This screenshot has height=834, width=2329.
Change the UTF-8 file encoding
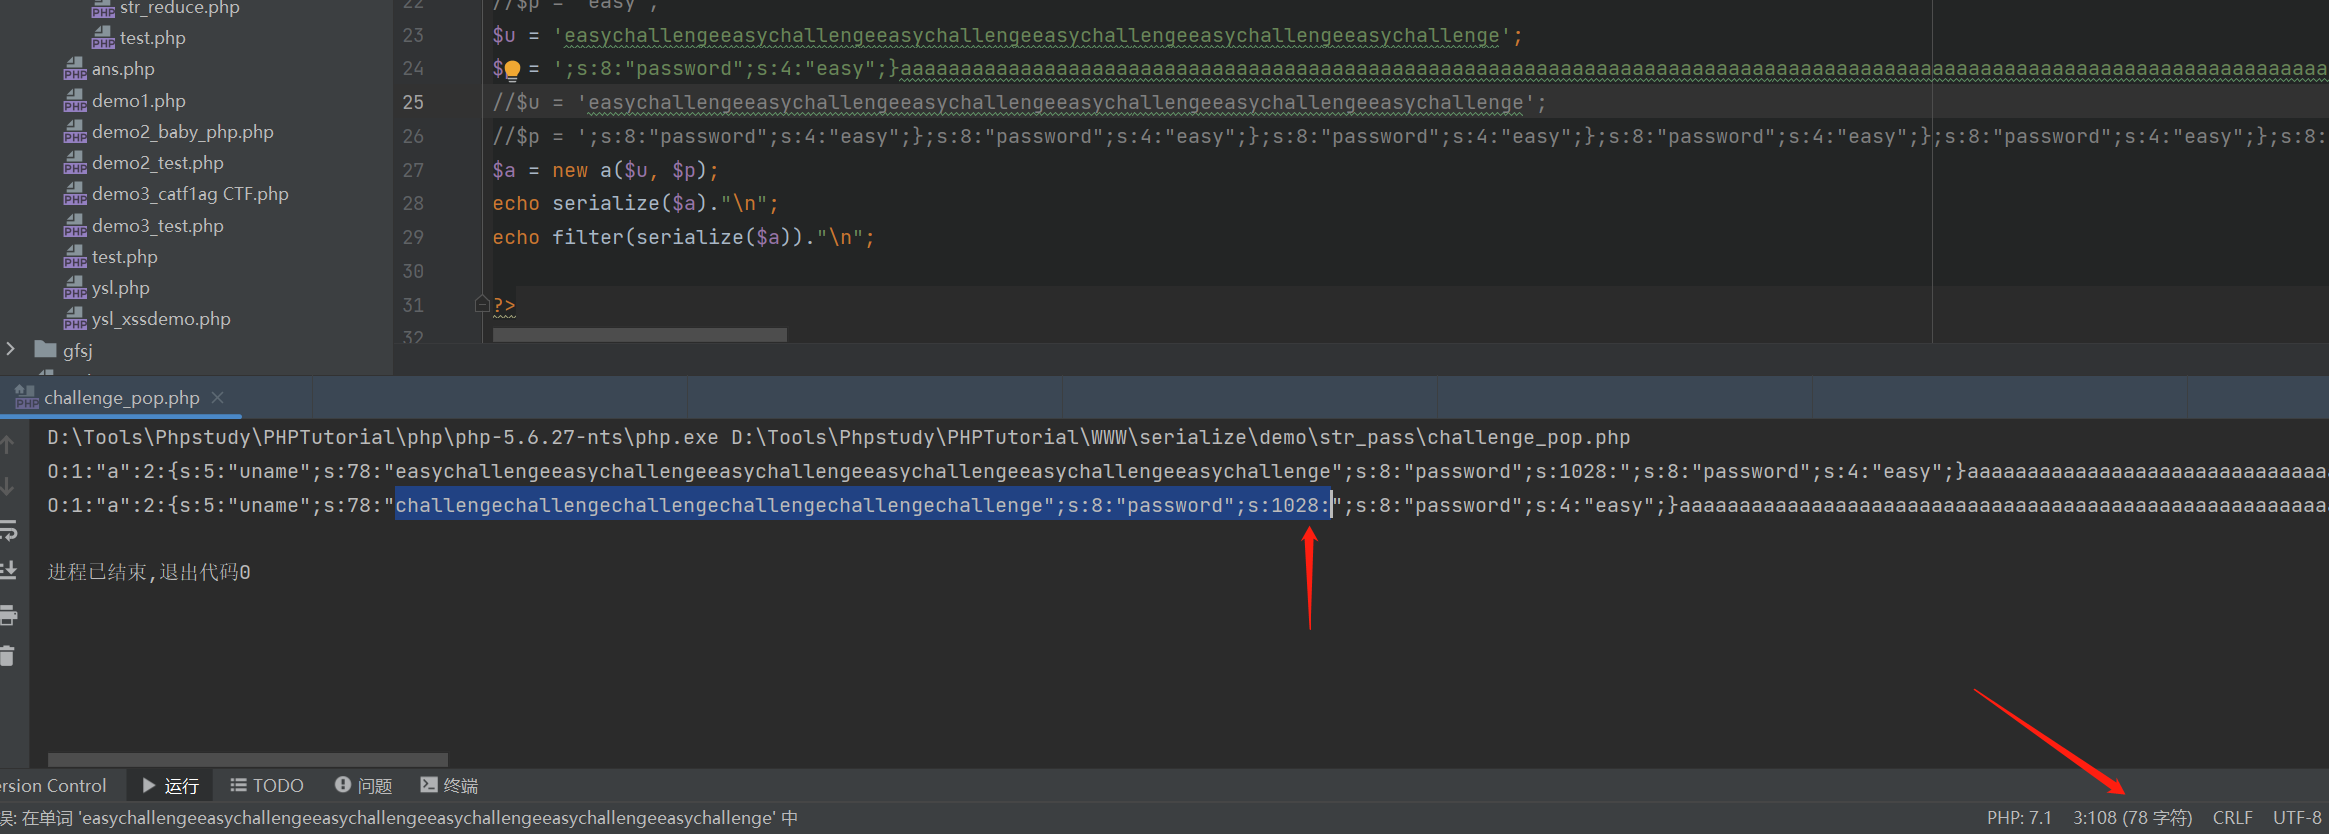tap(2297, 818)
